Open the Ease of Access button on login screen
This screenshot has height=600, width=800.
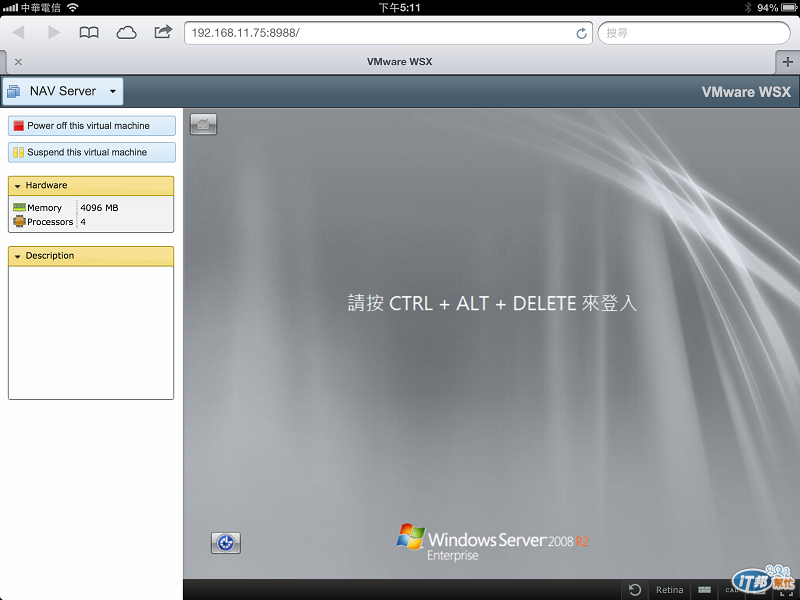tap(226, 543)
